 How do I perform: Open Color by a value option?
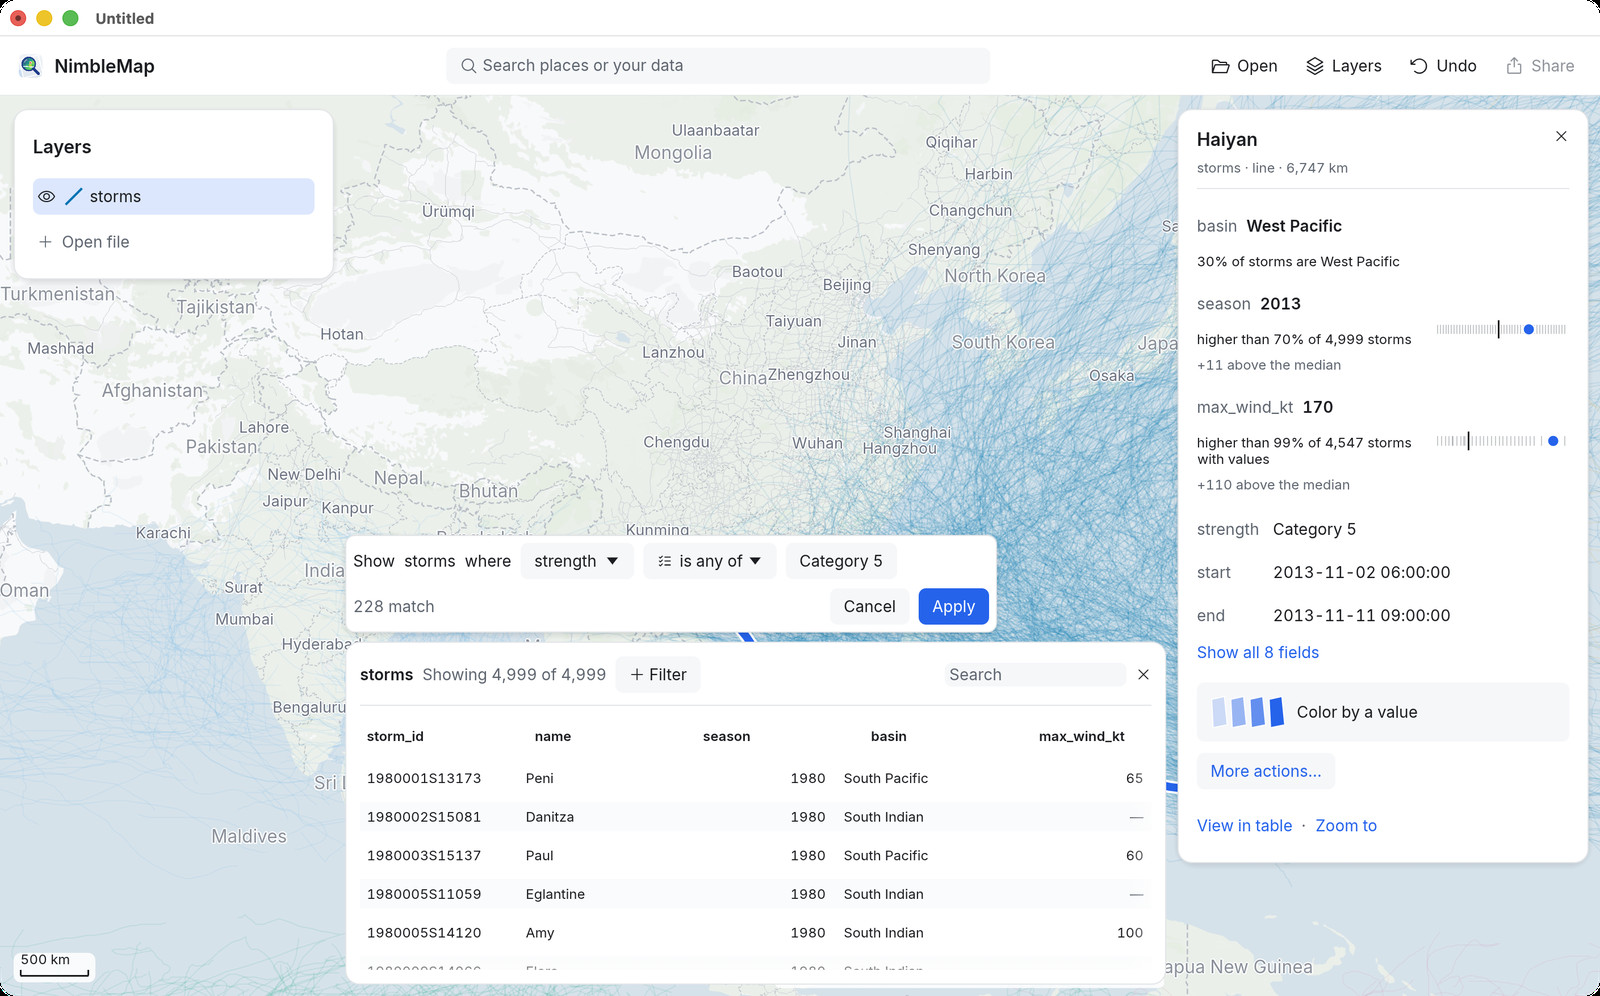1383,712
